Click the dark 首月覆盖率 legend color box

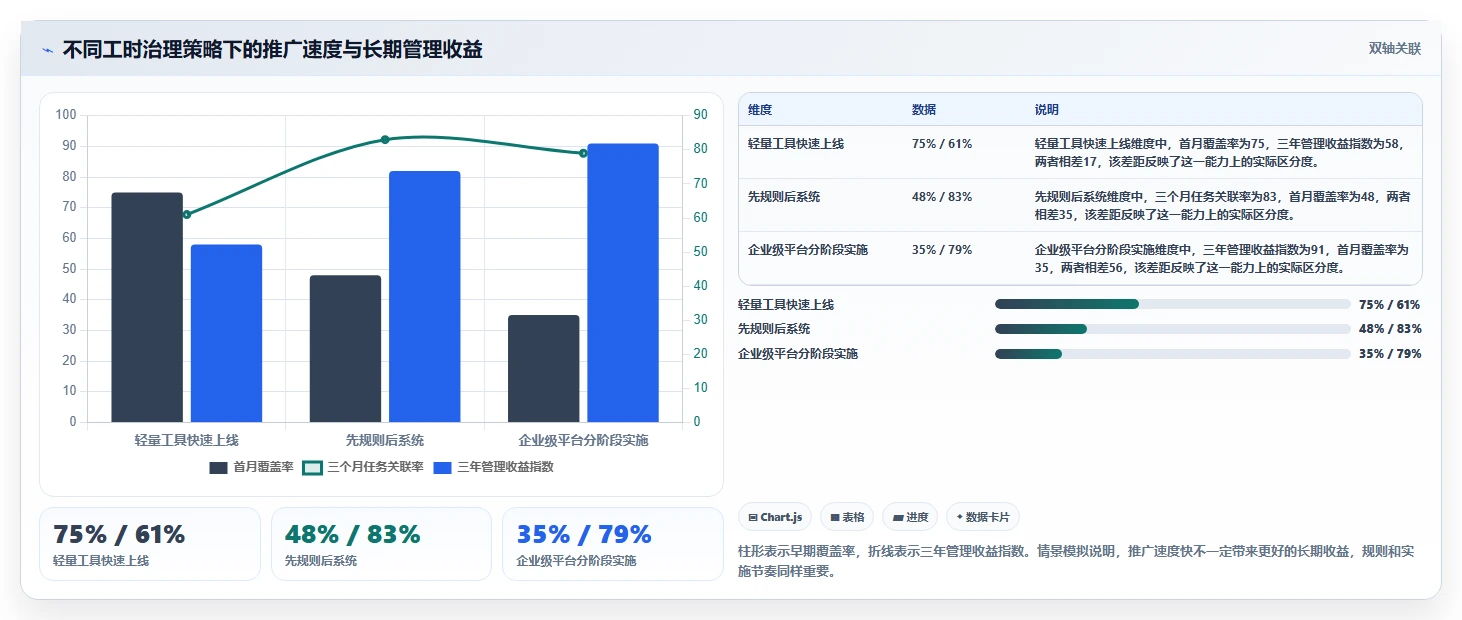coord(219,467)
